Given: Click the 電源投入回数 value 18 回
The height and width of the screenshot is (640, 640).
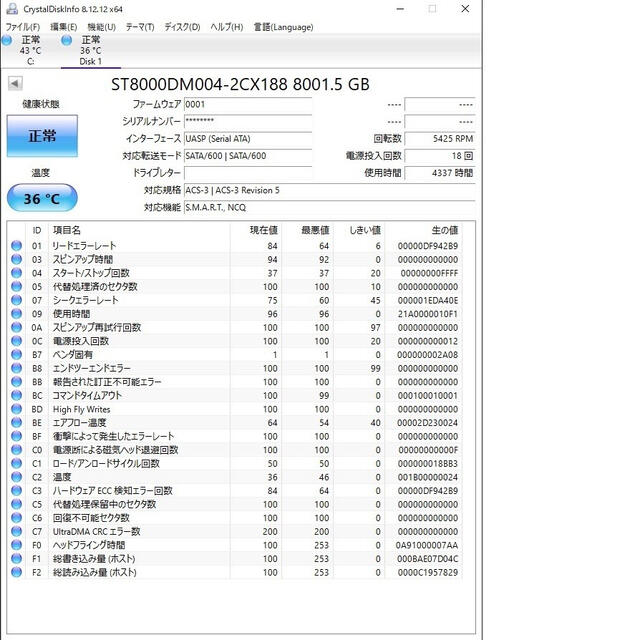Looking at the screenshot, I should pos(440,156).
